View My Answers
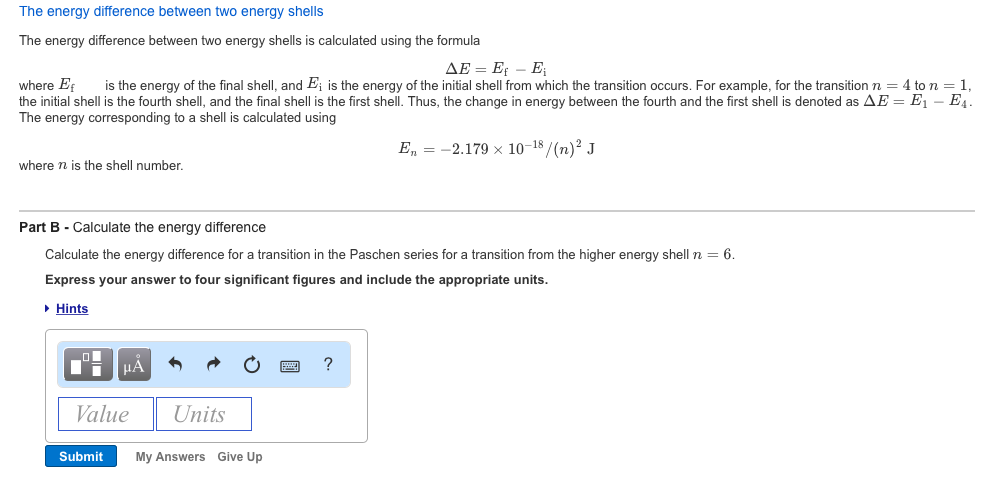Screen dimensions: 993x491 click(170, 457)
